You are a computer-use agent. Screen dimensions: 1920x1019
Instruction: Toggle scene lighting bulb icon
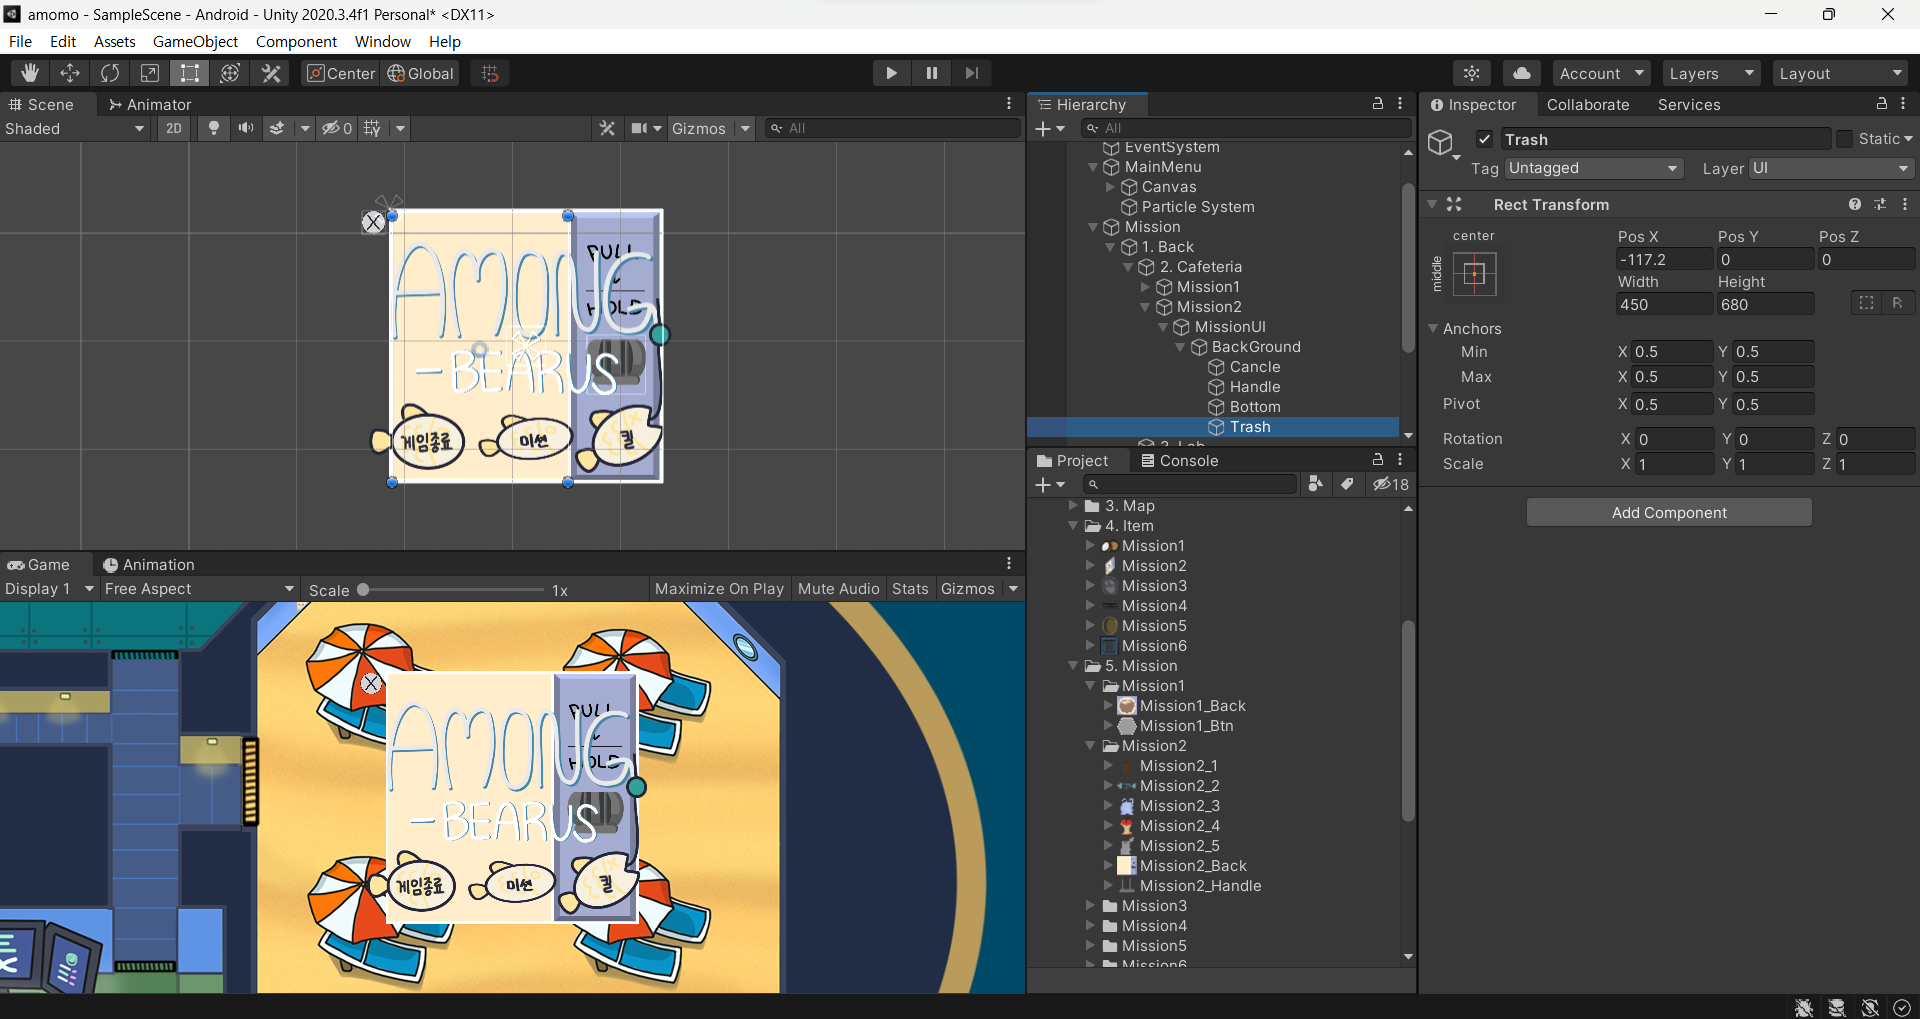213,128
